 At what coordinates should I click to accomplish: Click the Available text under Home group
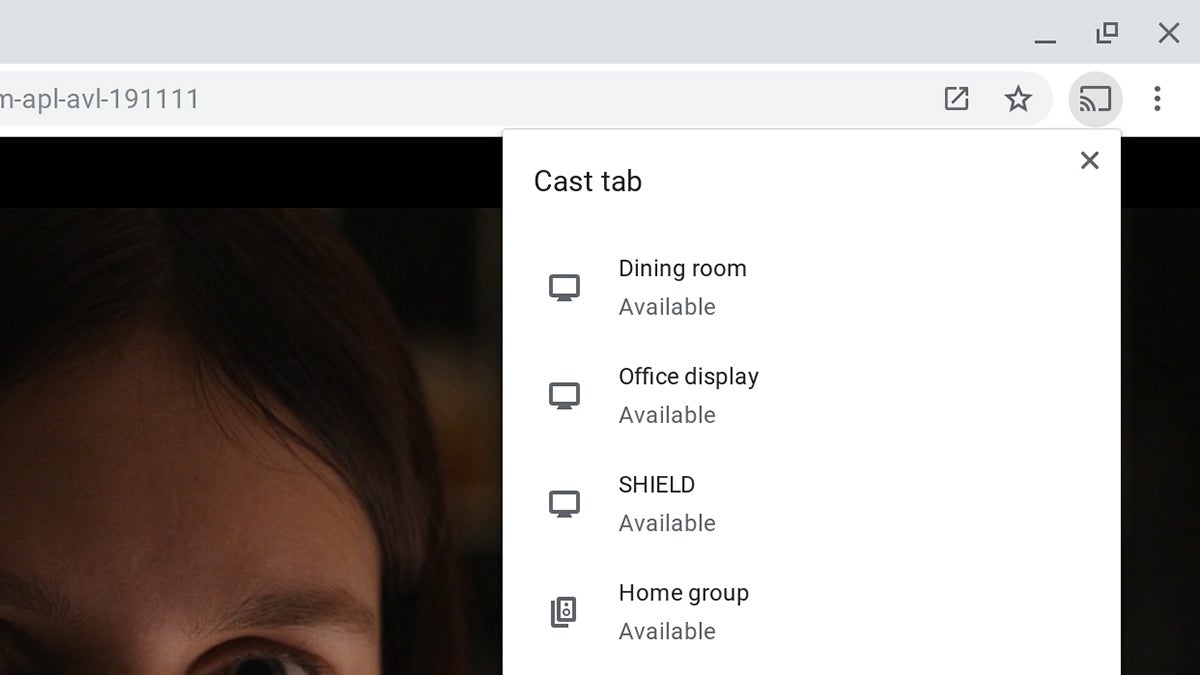(x=667, y=631)
